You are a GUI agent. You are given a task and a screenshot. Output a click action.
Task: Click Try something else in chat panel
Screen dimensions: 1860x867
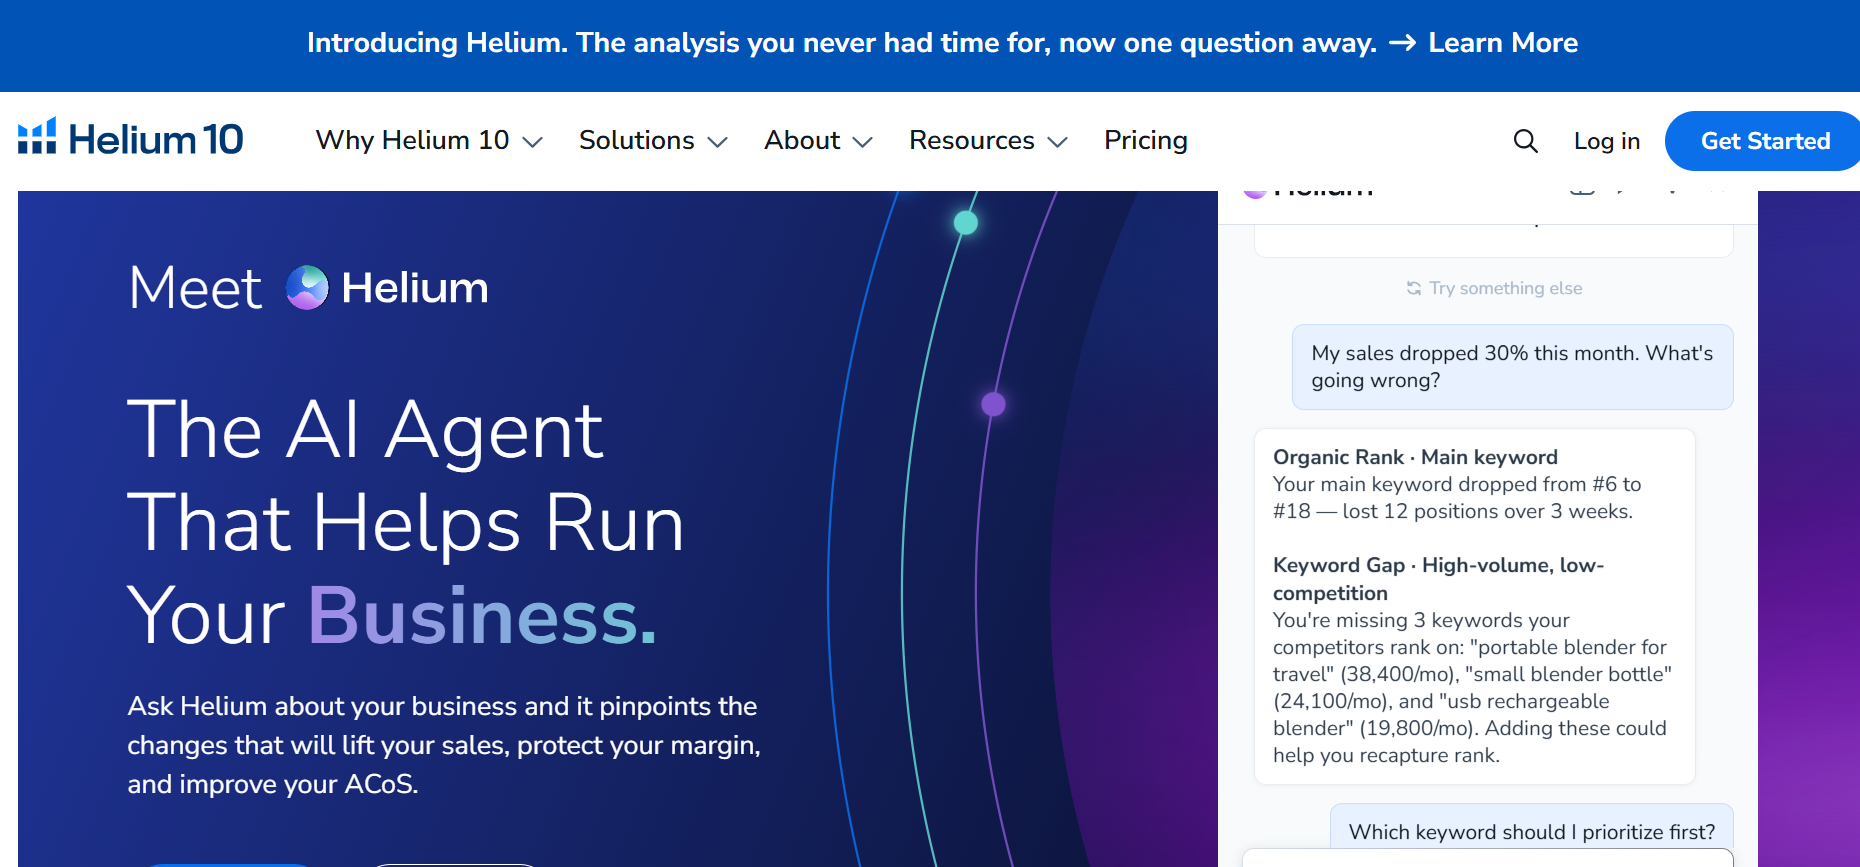point(1494,288)
